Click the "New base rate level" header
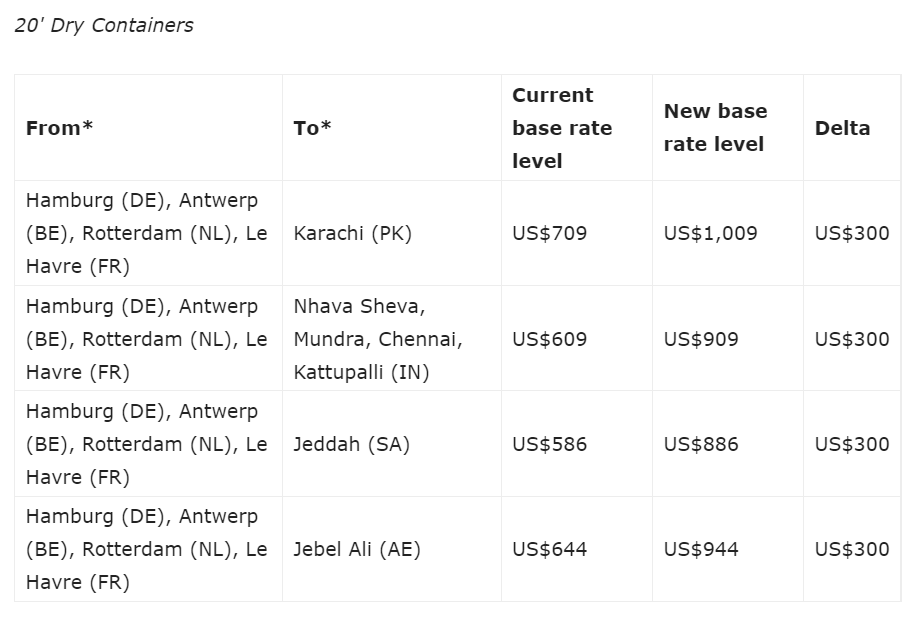The width and height of the screenshot is (915, 617). [x=715, y=128]
